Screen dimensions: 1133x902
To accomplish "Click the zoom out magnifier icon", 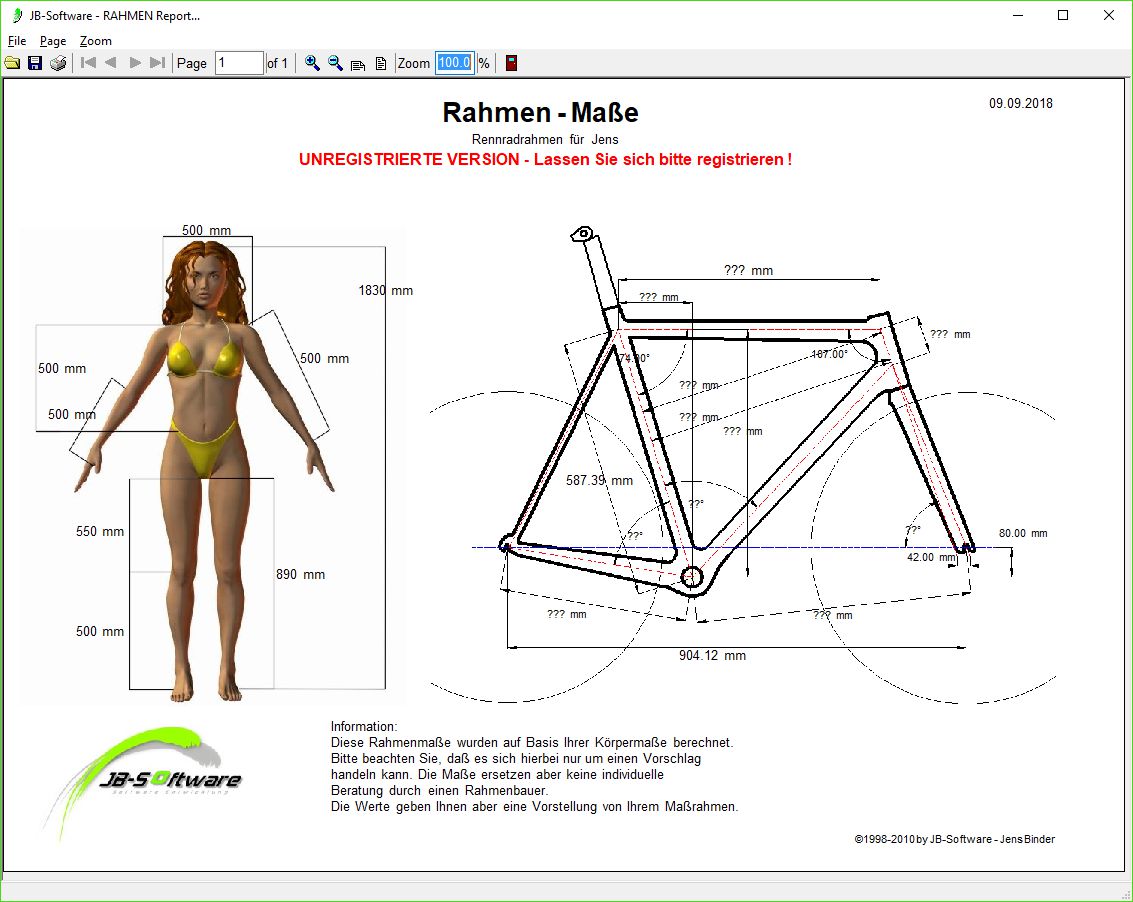I will [335, 63].
